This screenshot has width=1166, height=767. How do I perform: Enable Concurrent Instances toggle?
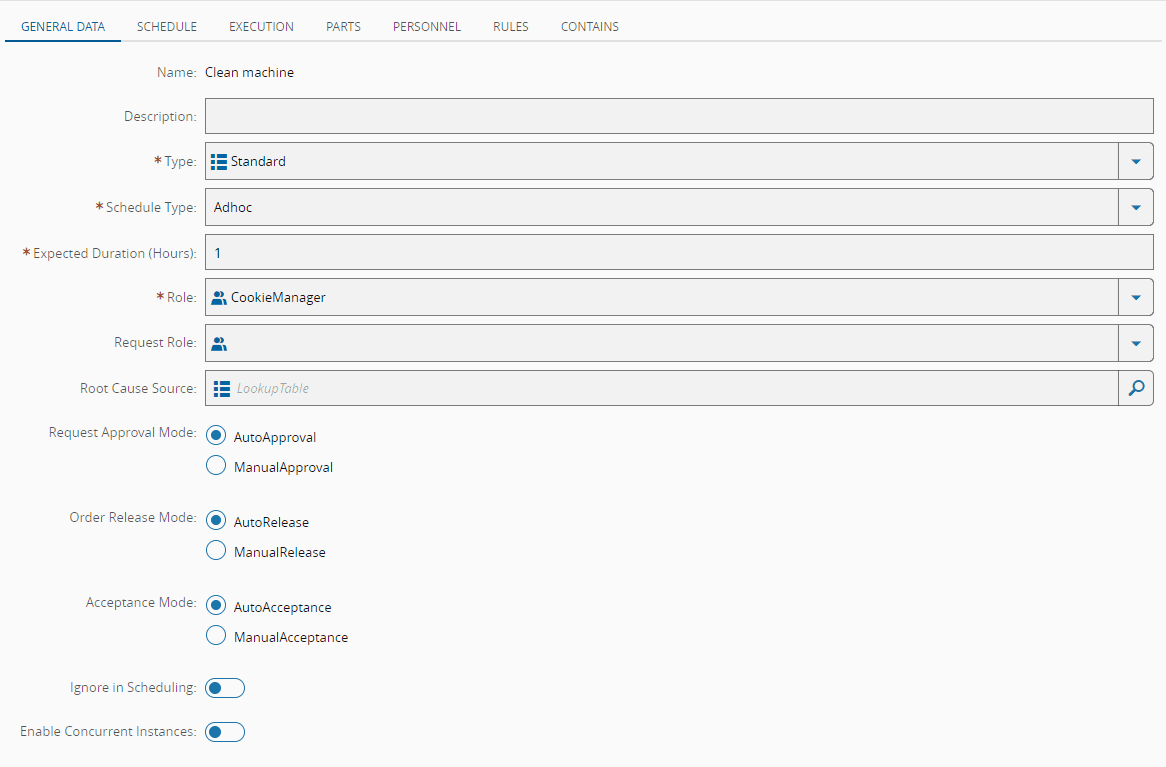225,732
